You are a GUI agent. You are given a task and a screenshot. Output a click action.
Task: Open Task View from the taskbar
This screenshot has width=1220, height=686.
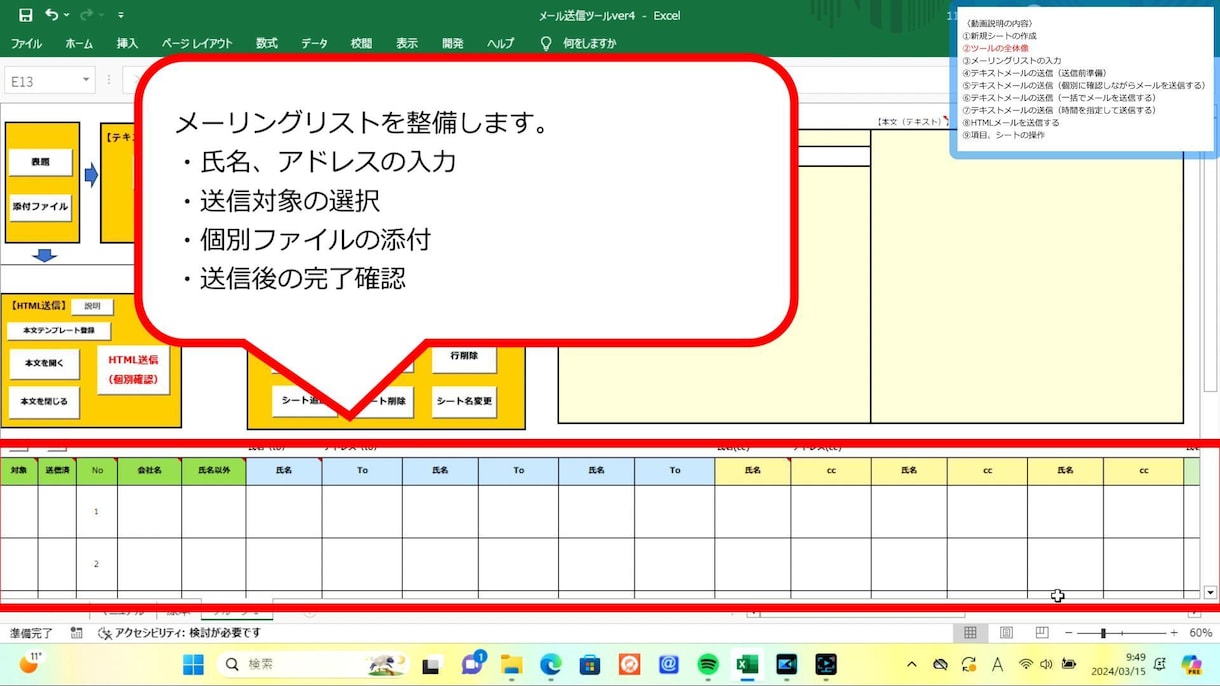[432, 665]
